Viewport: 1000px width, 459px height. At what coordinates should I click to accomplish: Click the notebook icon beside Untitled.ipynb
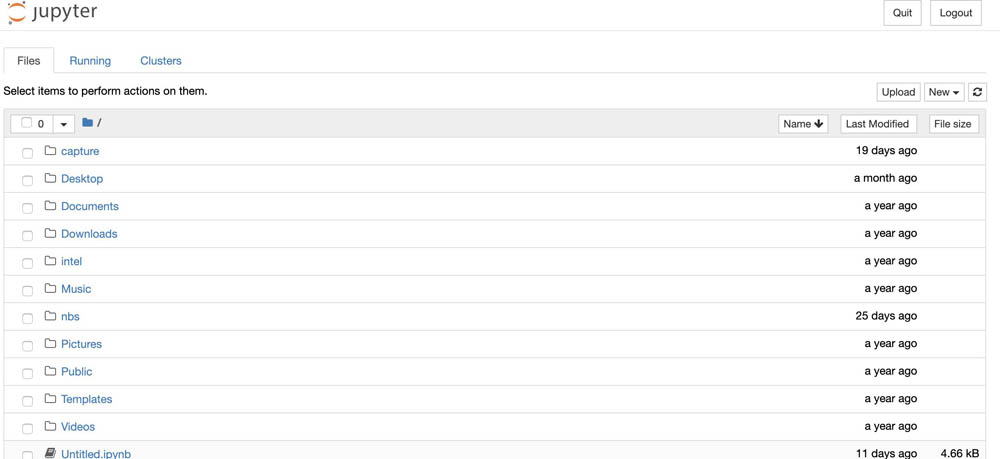50,453
